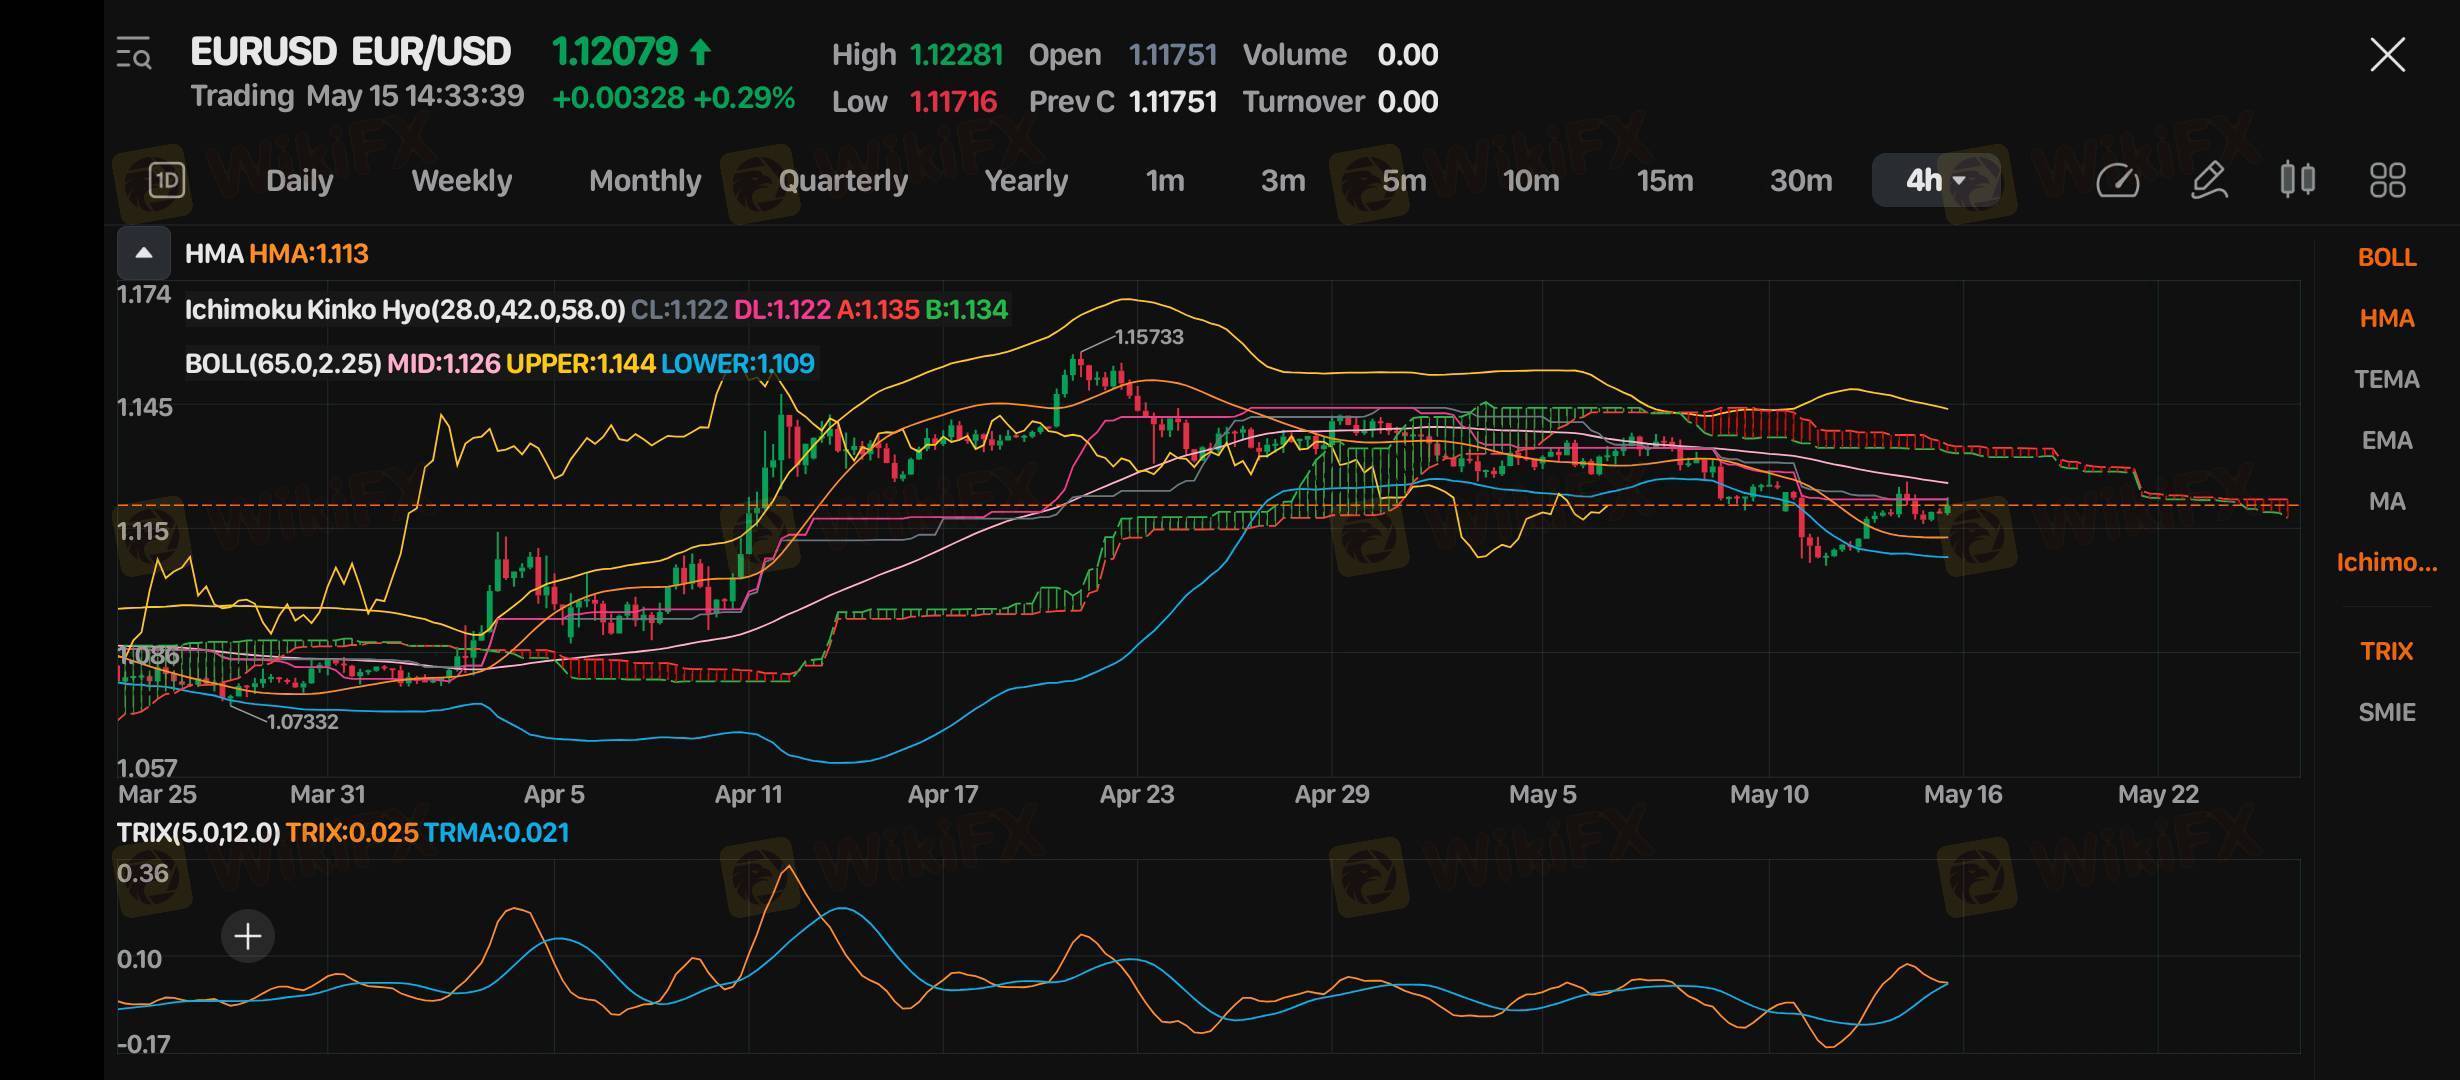Enable the TEMA overlay indicator
Viewport: 2460px width, 1080px height.
point(2386,379)
